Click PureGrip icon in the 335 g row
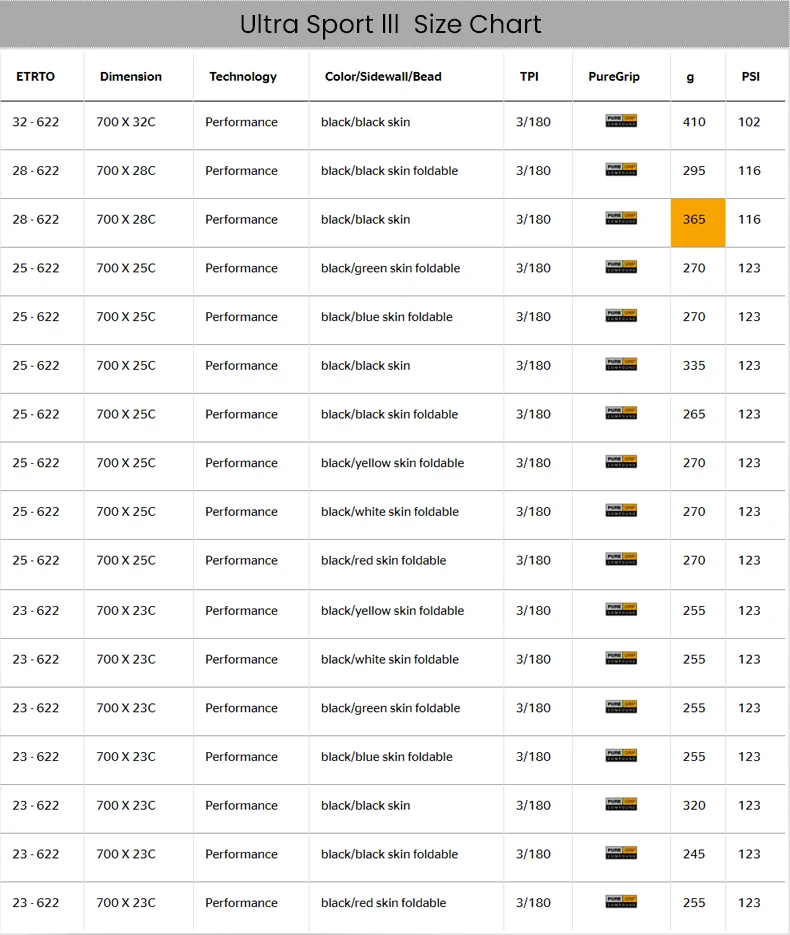Screen dimensions: 790x935 (621, 364)
